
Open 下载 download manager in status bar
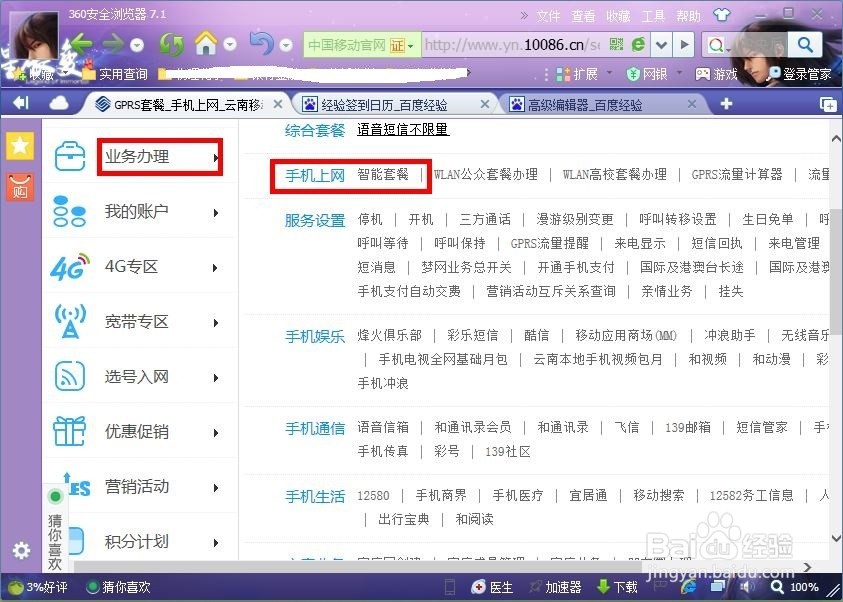point(617,587)
